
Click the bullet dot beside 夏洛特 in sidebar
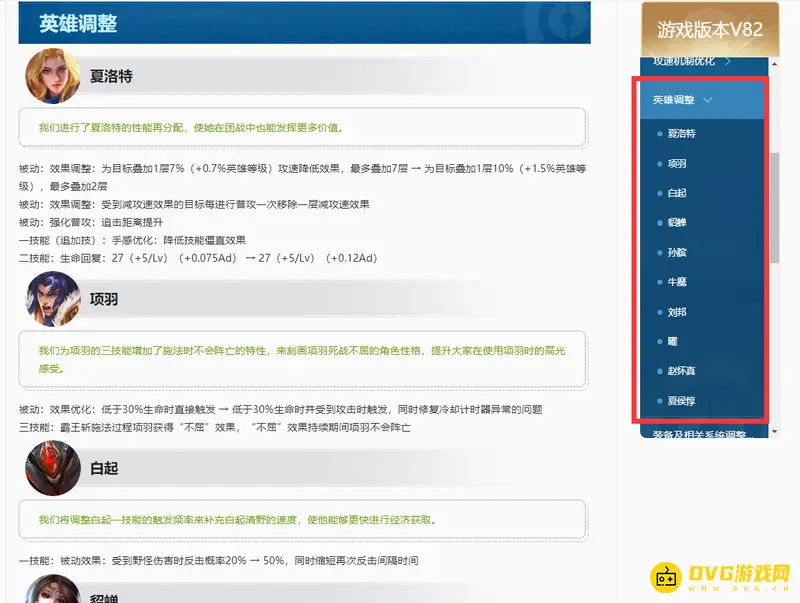coord(659,133)
